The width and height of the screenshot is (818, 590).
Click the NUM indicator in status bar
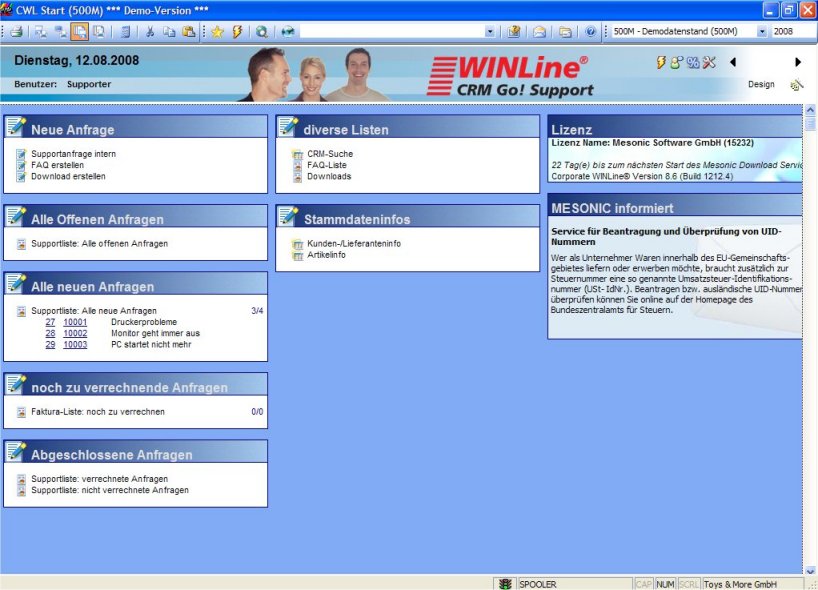tap(665, 584)
